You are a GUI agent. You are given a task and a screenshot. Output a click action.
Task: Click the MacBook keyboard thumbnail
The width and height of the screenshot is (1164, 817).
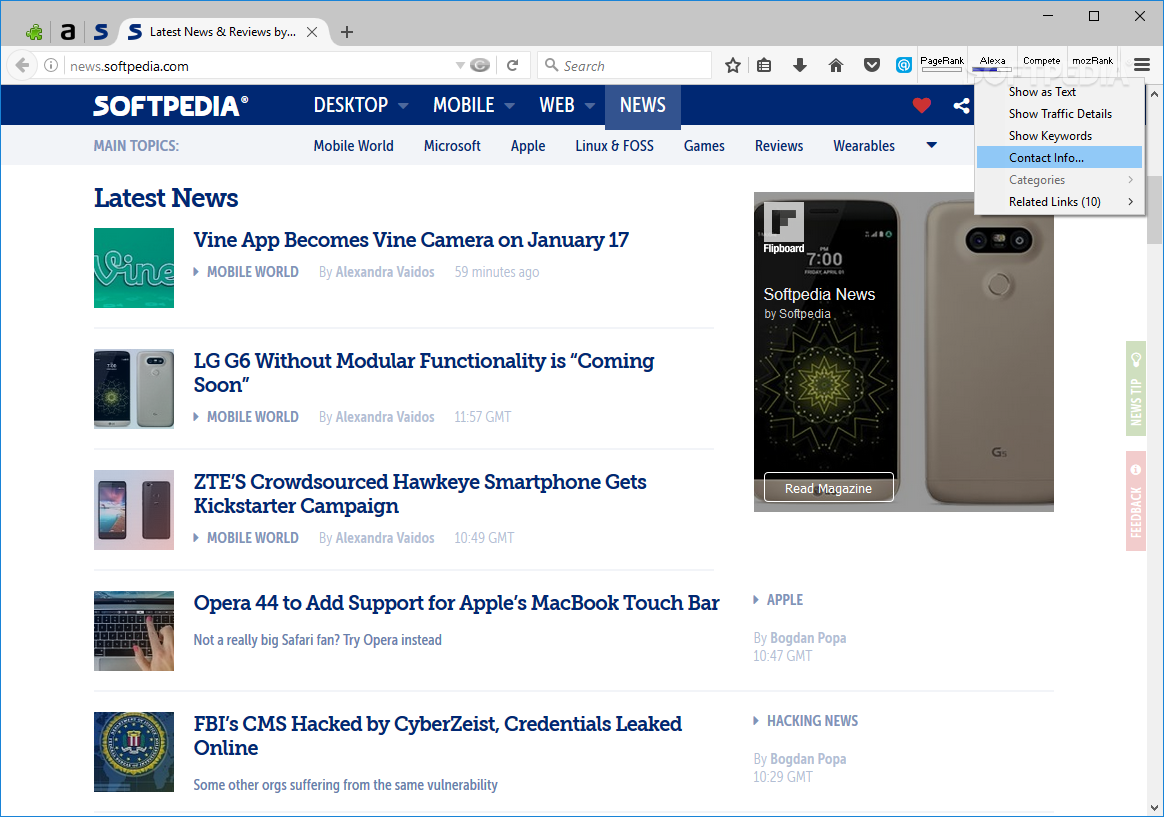(x=134, y=631)
